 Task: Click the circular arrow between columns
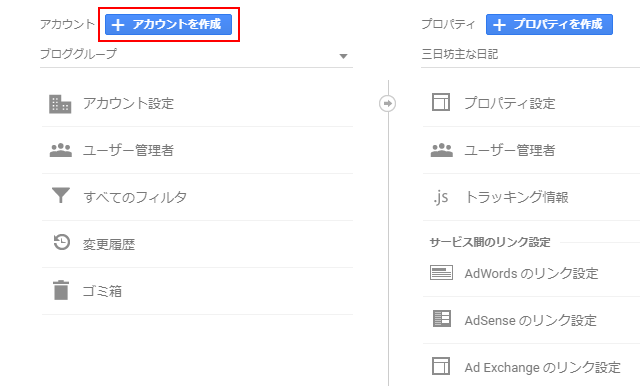387,103
